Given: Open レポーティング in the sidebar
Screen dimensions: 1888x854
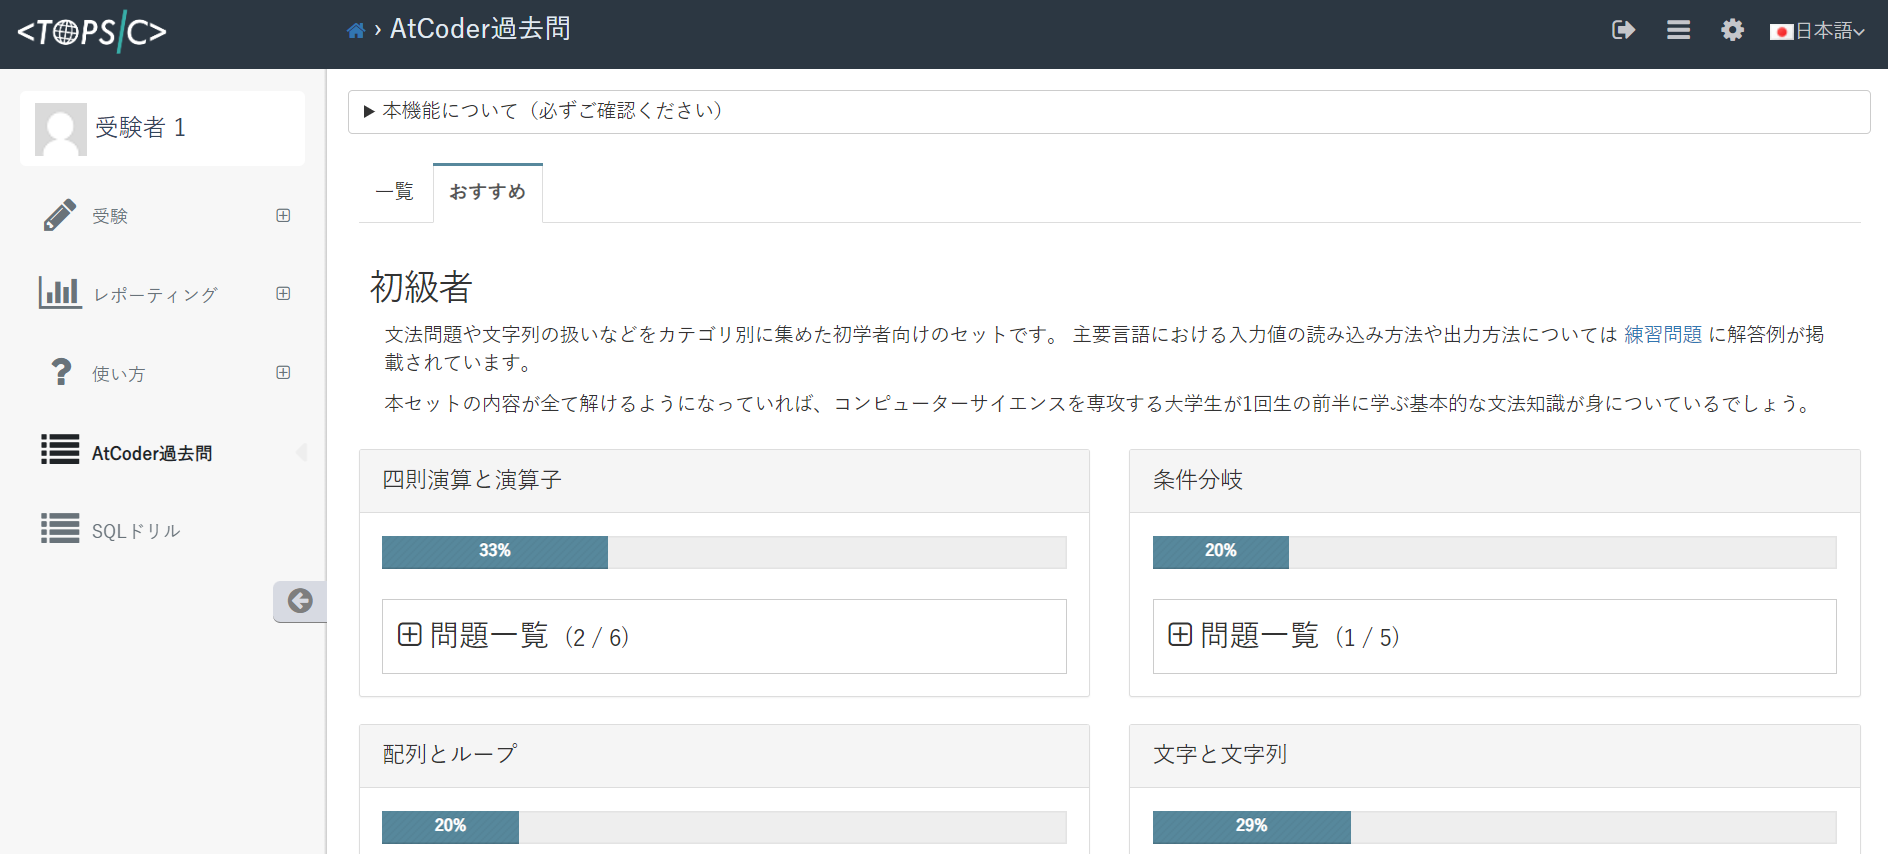Looking at the screenshot, I should pos(155,295).
